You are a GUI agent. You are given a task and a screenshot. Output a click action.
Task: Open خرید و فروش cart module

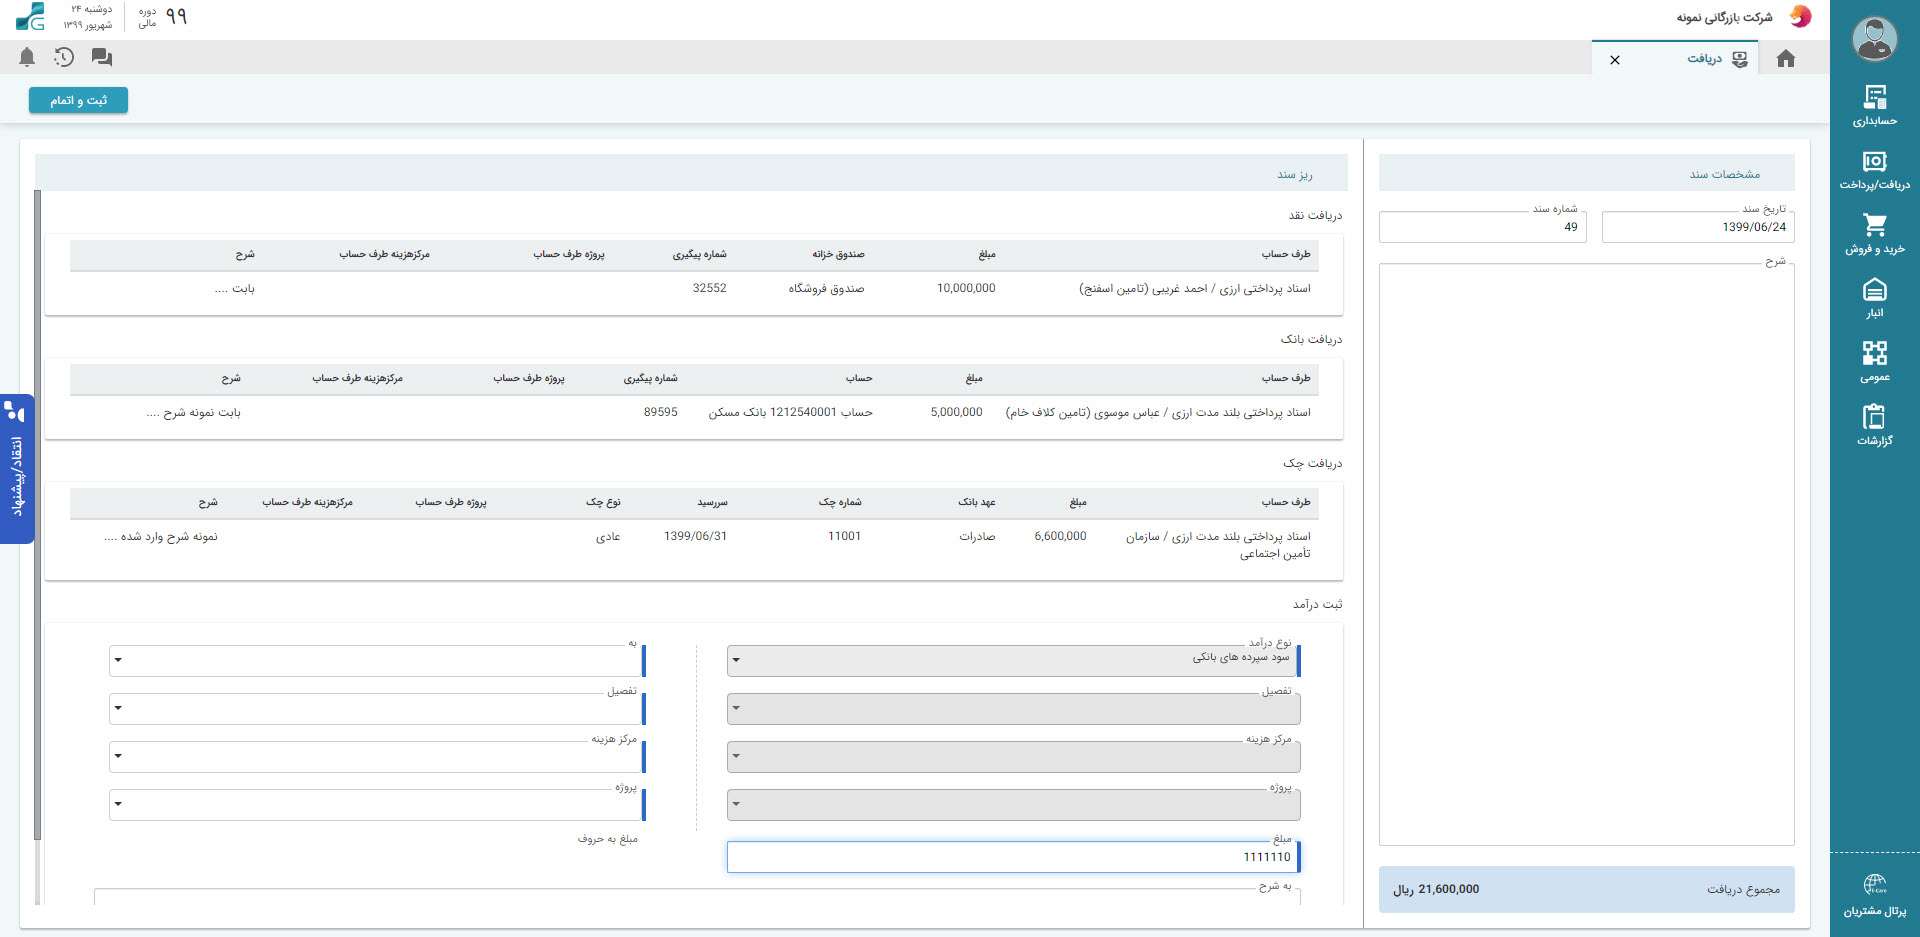[1875, 234]
